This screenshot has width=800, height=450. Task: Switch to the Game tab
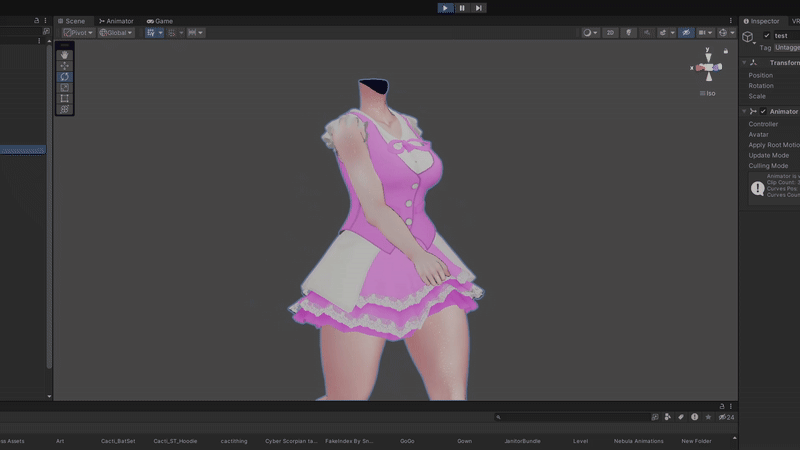tap(160, 21)
